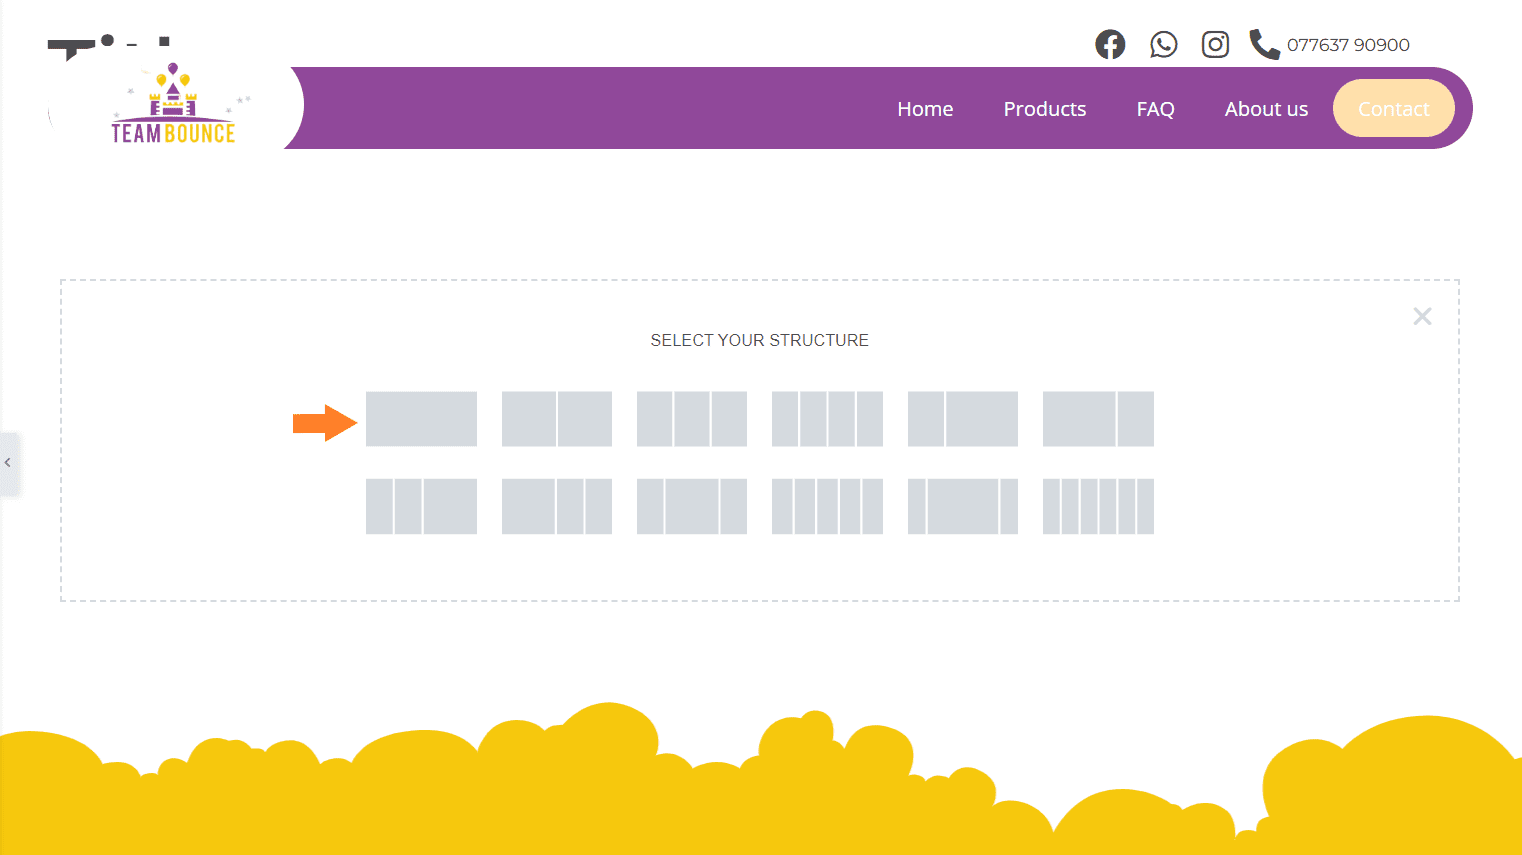This screenshot has height=855, width=1522.
Task: Go to the FAQ page
Action: (x=1155, y=108)
